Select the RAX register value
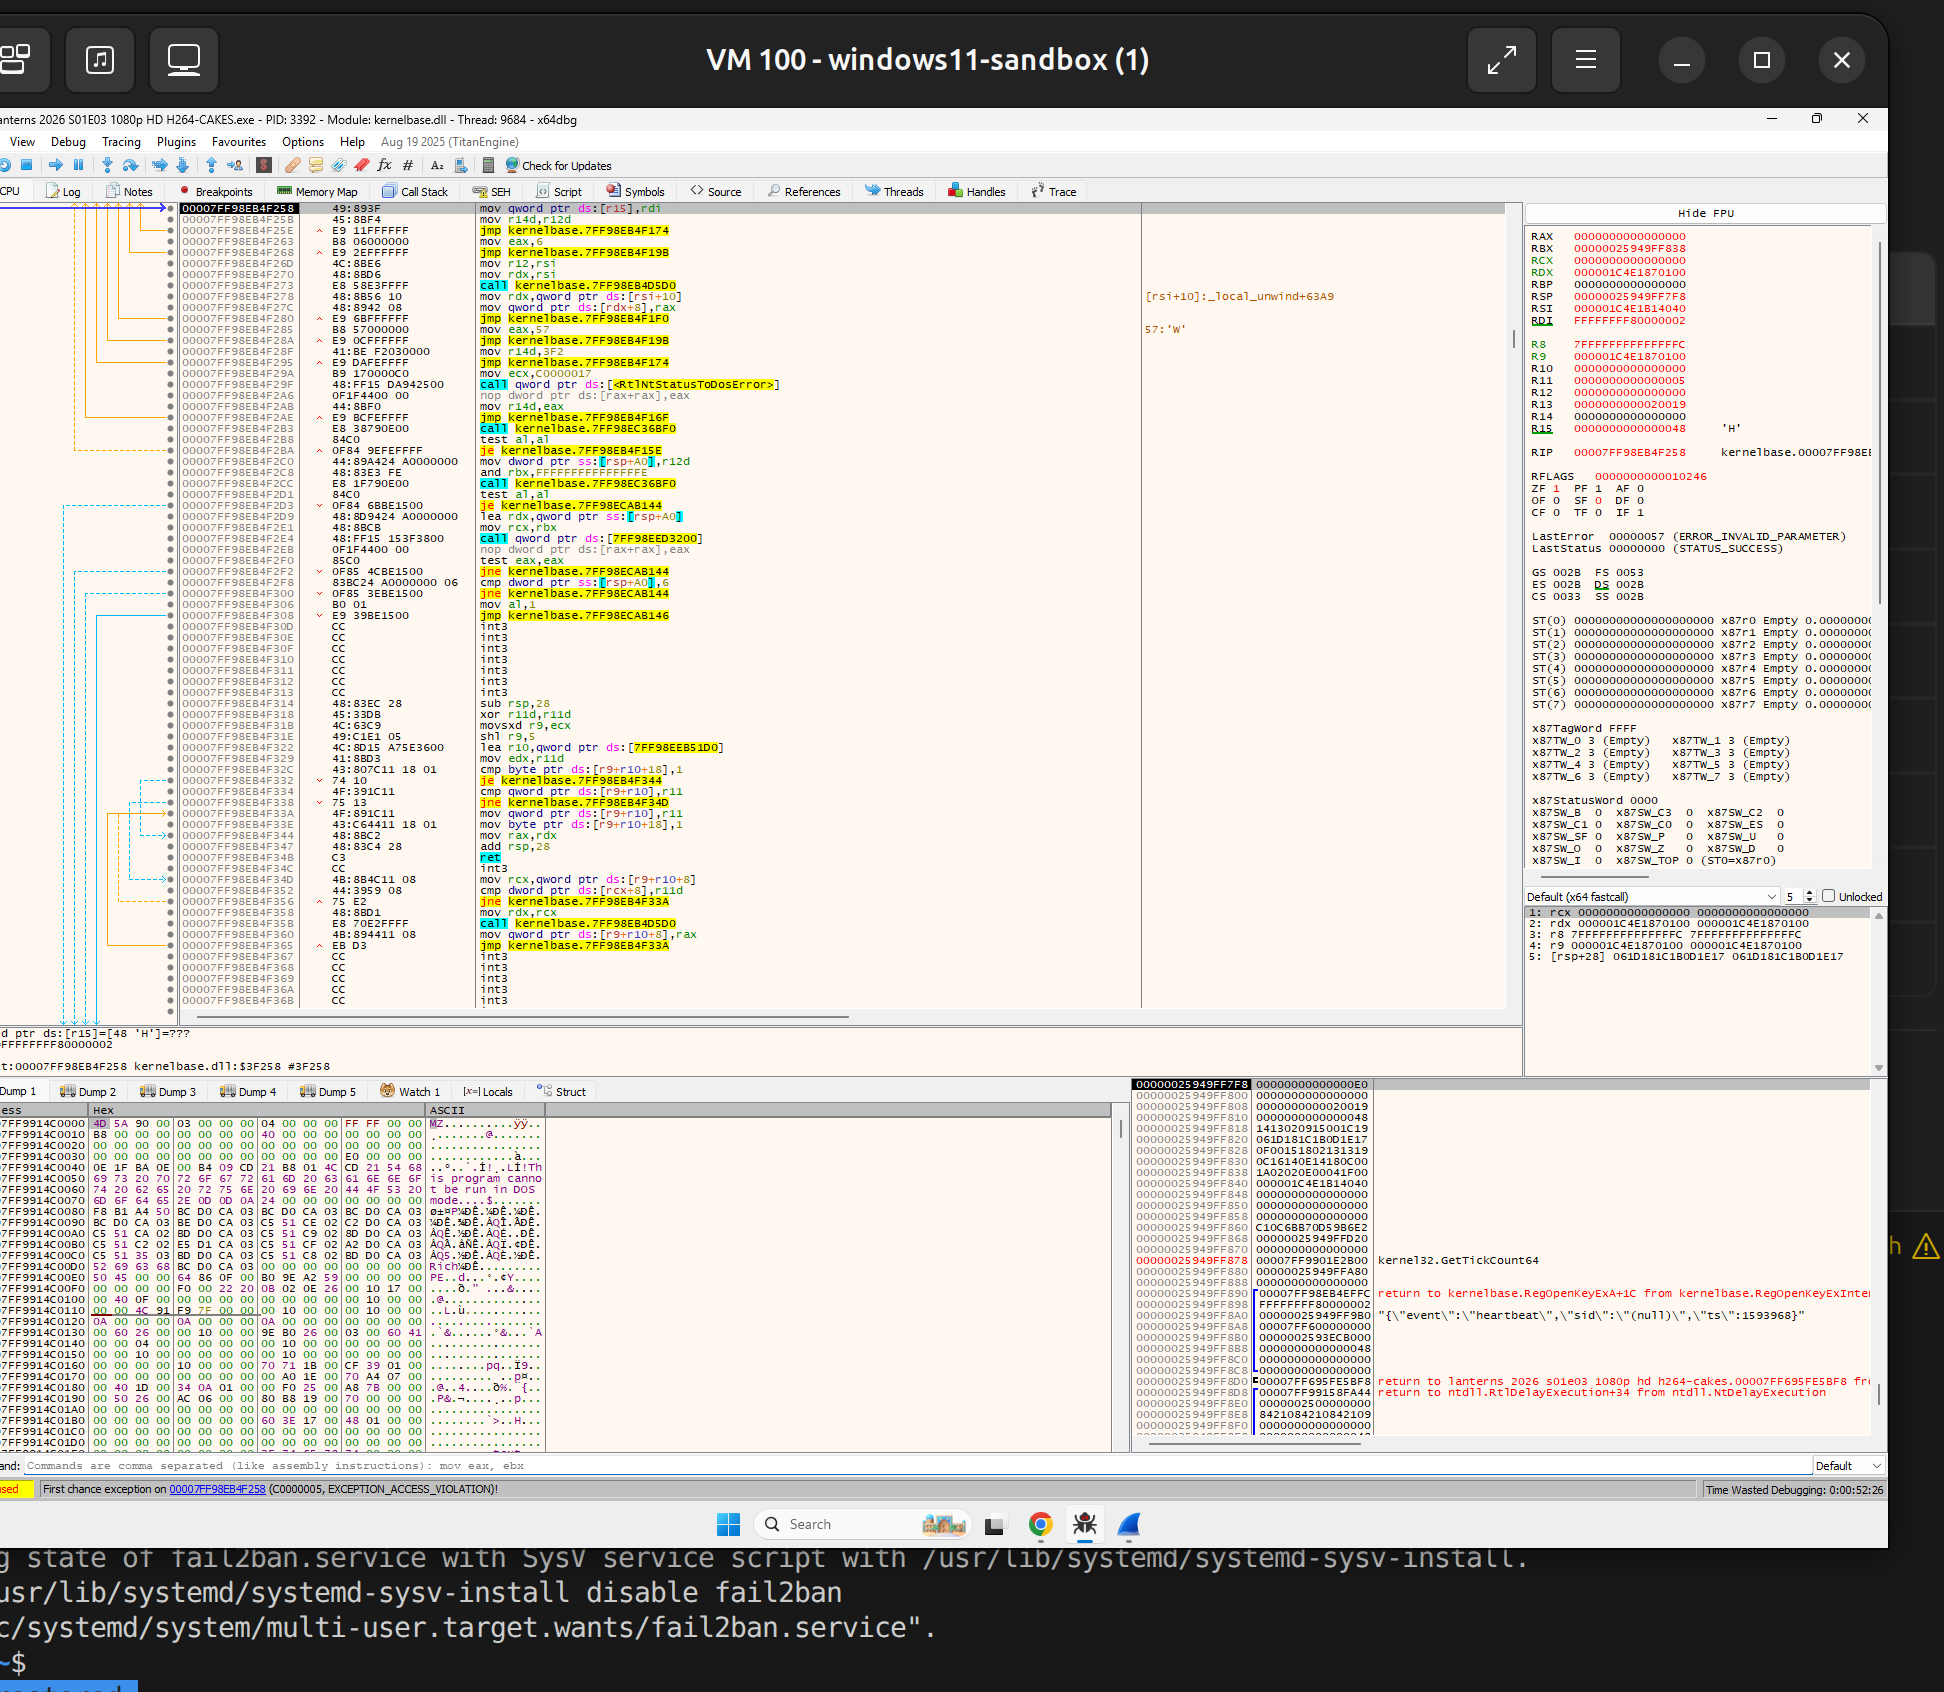The width and height of the screenshot is (1944, 1692). point(1629,237)
